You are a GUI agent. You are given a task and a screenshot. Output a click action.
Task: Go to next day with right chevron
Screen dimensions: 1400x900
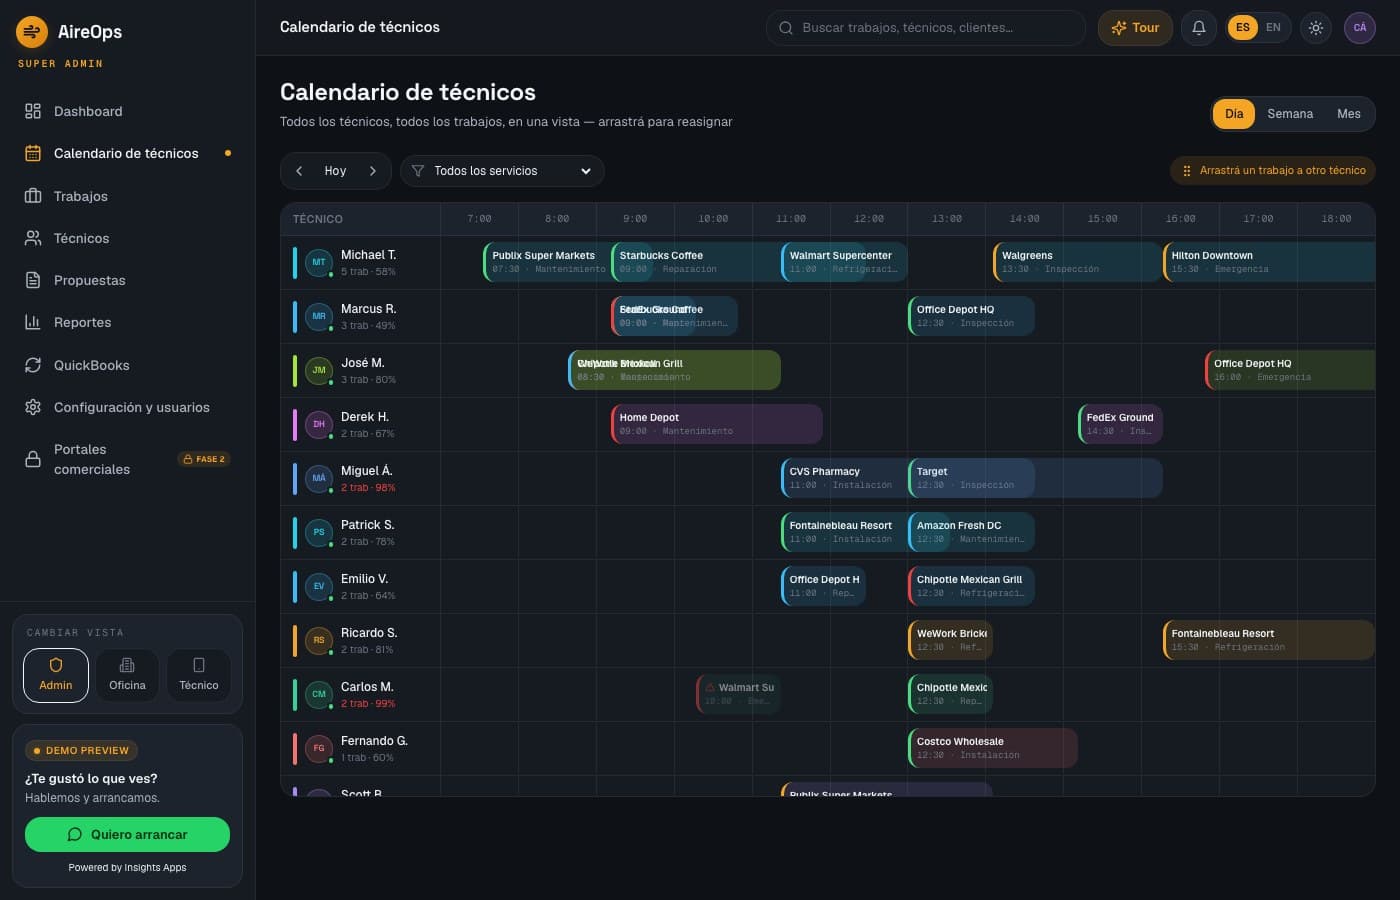[373, 171]
